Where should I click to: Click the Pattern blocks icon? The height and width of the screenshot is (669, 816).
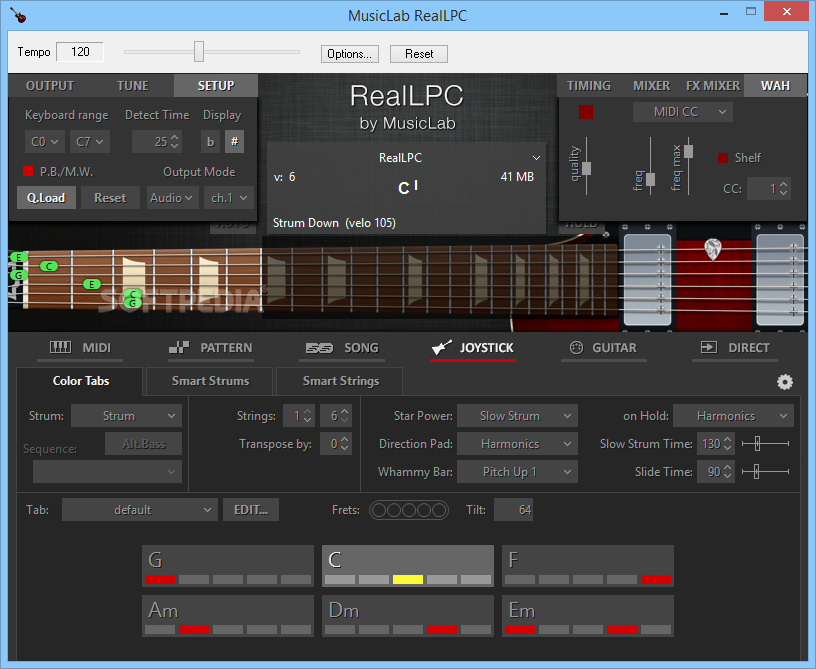tap(179, 348)
